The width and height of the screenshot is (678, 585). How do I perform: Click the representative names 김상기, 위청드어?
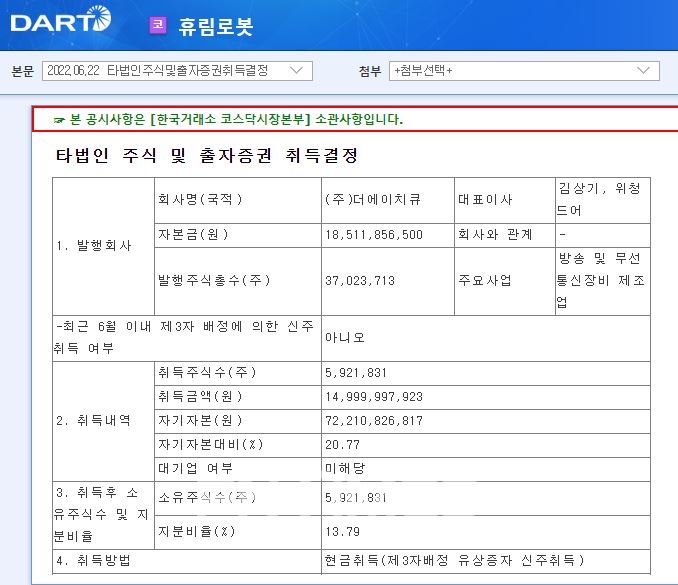point(602,199)
